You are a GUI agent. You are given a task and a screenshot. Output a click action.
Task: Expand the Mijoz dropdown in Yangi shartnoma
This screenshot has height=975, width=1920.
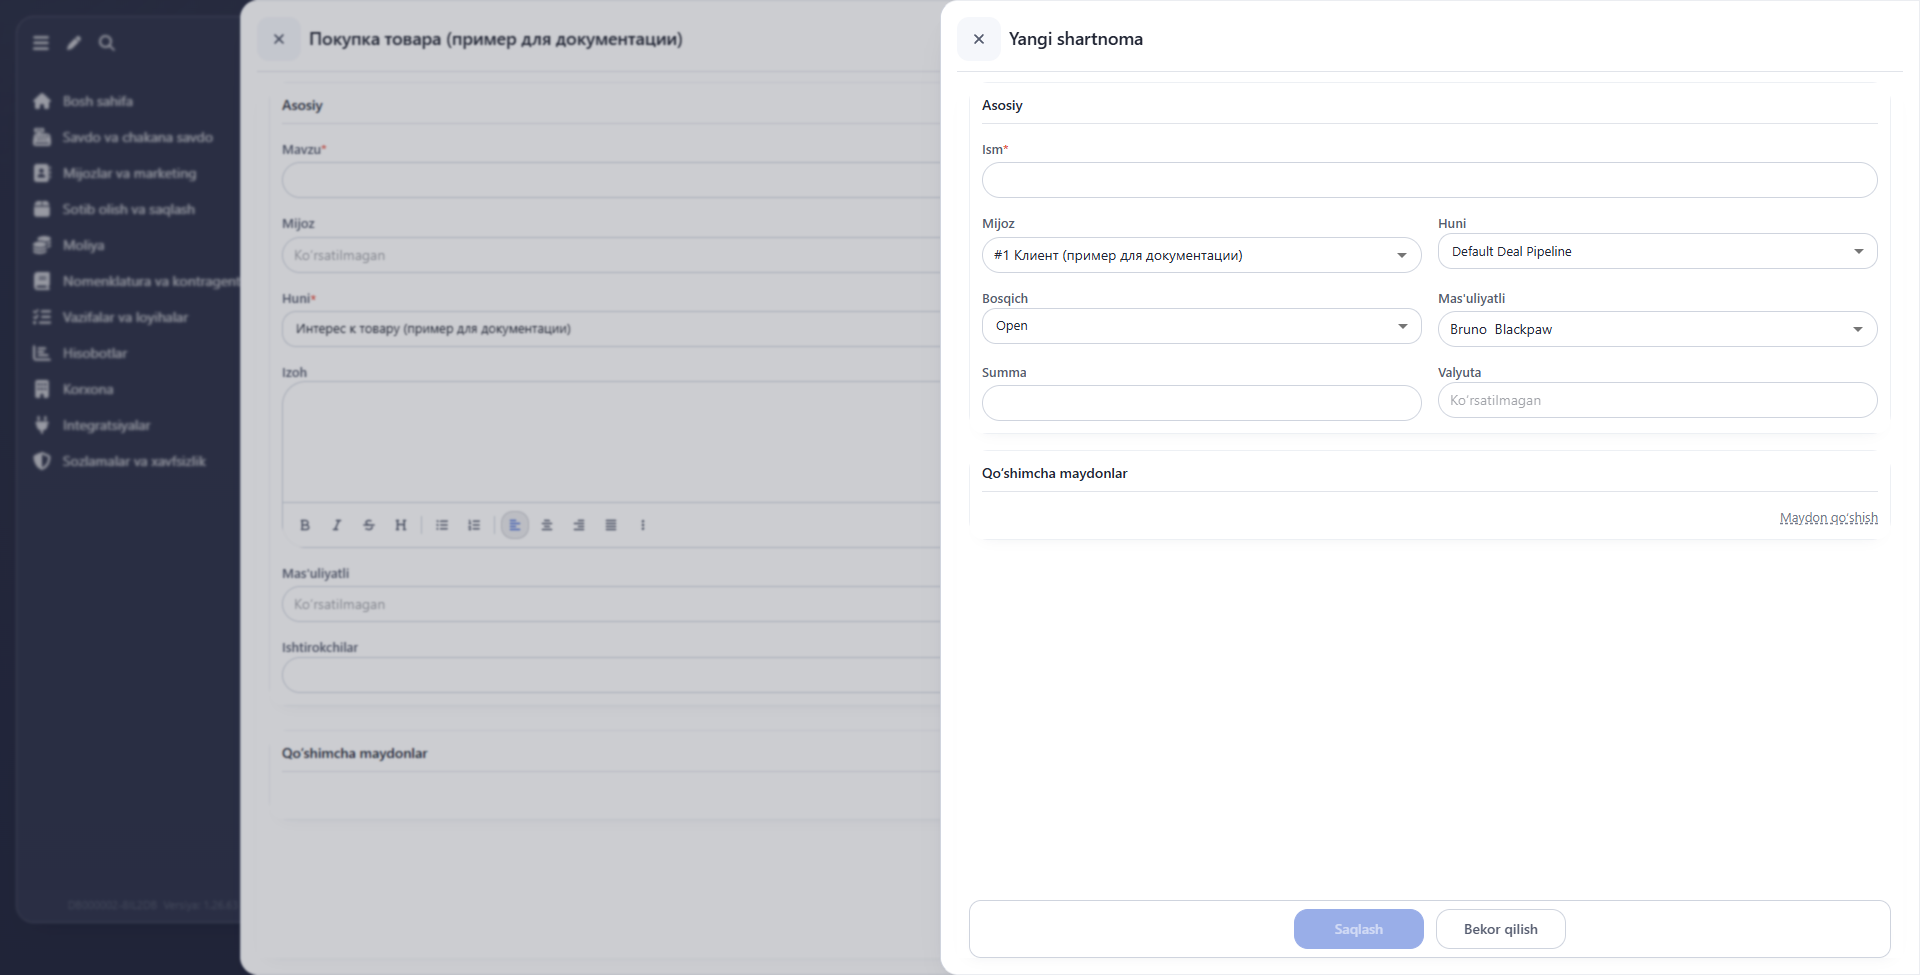(x=1201, y=255)
